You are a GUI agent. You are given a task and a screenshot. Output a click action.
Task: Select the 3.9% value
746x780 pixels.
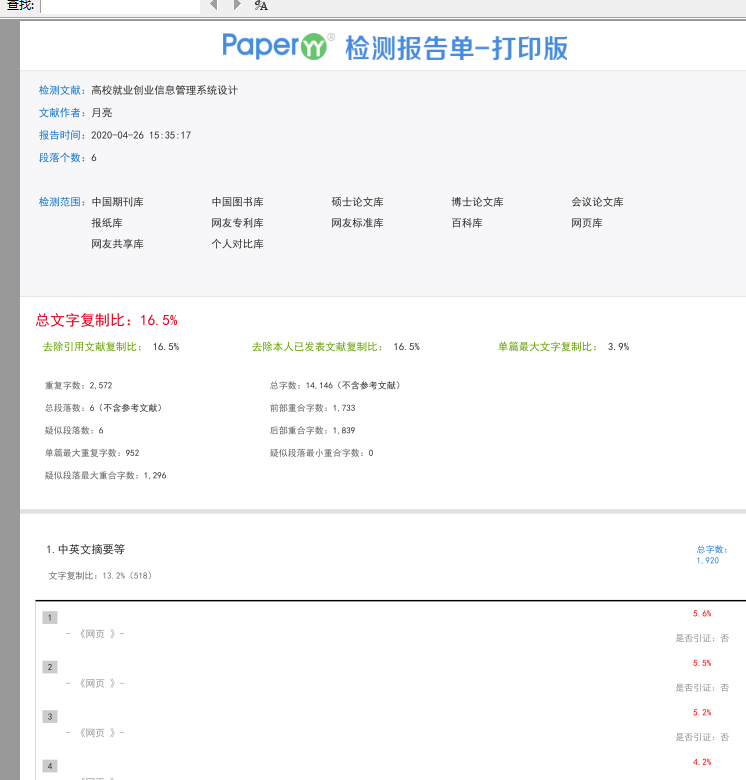pos(618,347)
